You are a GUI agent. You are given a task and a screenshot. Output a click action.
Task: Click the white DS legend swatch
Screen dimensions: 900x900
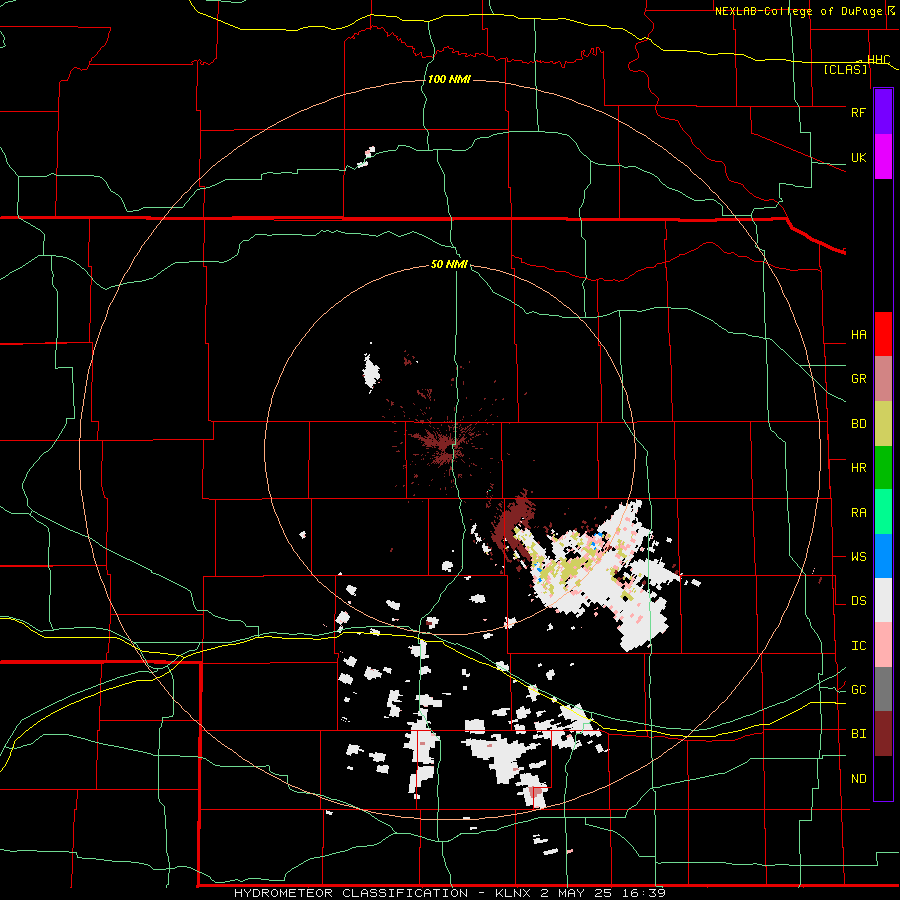tap(883, 600)
